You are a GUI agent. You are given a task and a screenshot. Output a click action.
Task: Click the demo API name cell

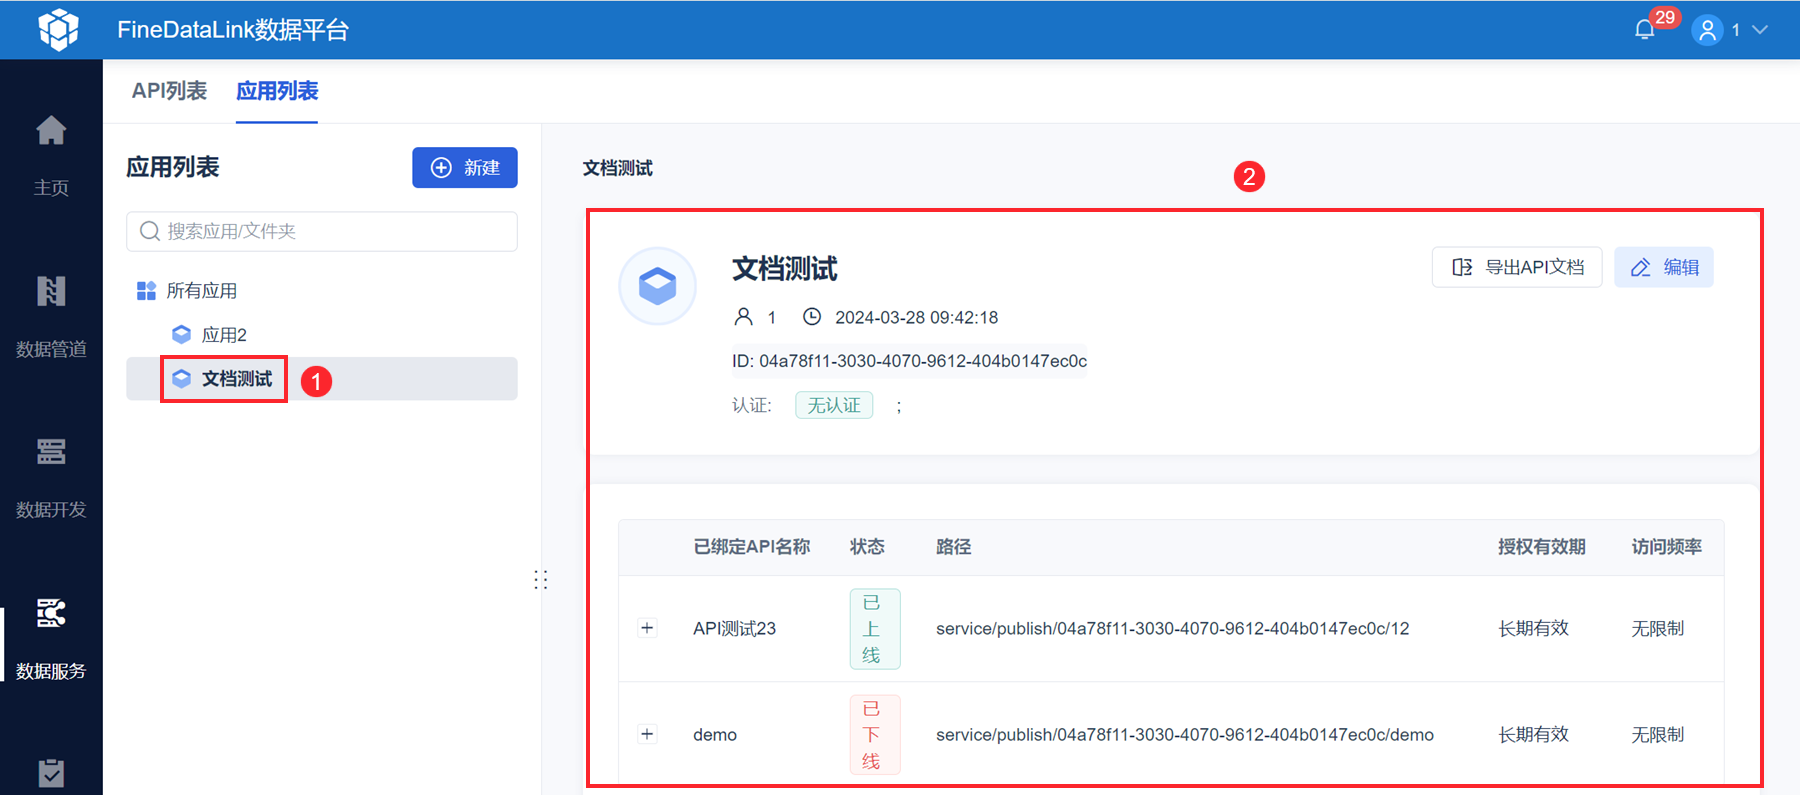tap(715, 735)
